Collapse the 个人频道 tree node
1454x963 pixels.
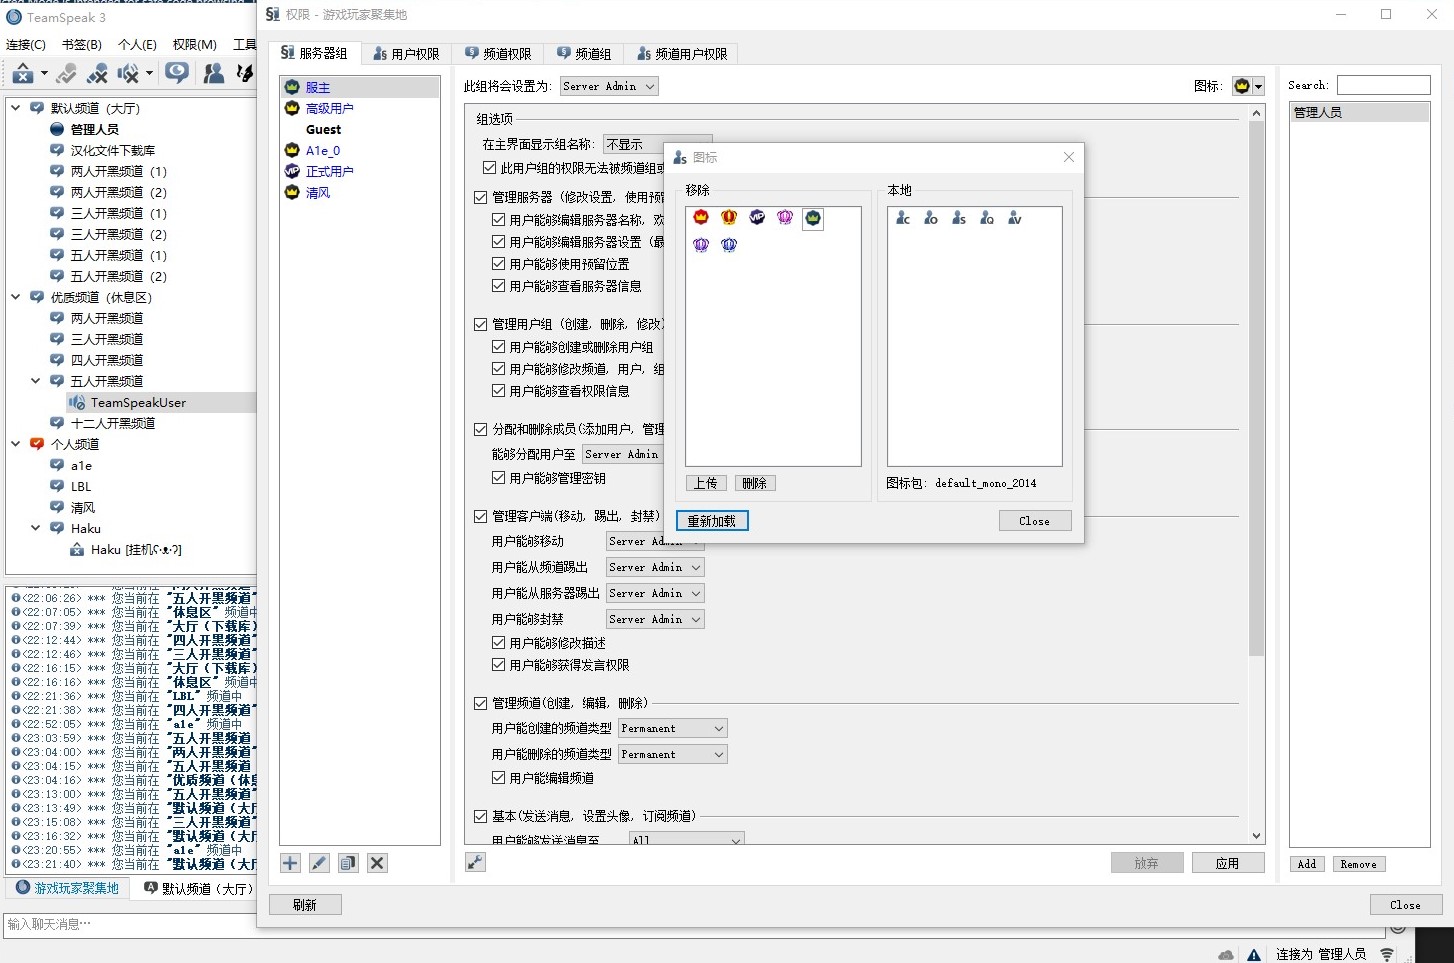(16, 444)
